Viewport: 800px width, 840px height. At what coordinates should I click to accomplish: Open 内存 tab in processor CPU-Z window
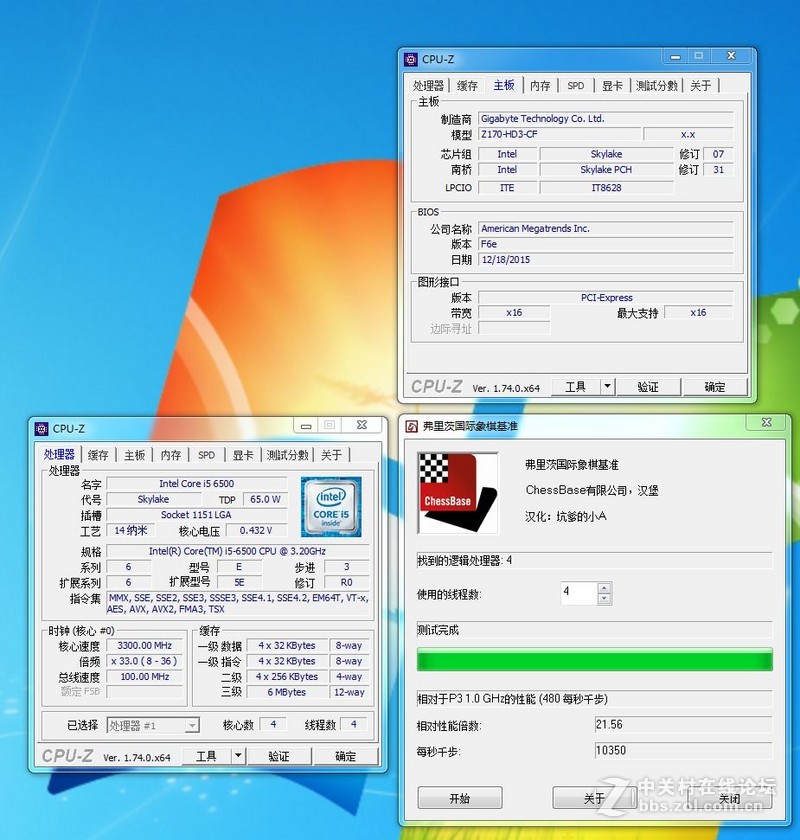click(x=171, y=455)
